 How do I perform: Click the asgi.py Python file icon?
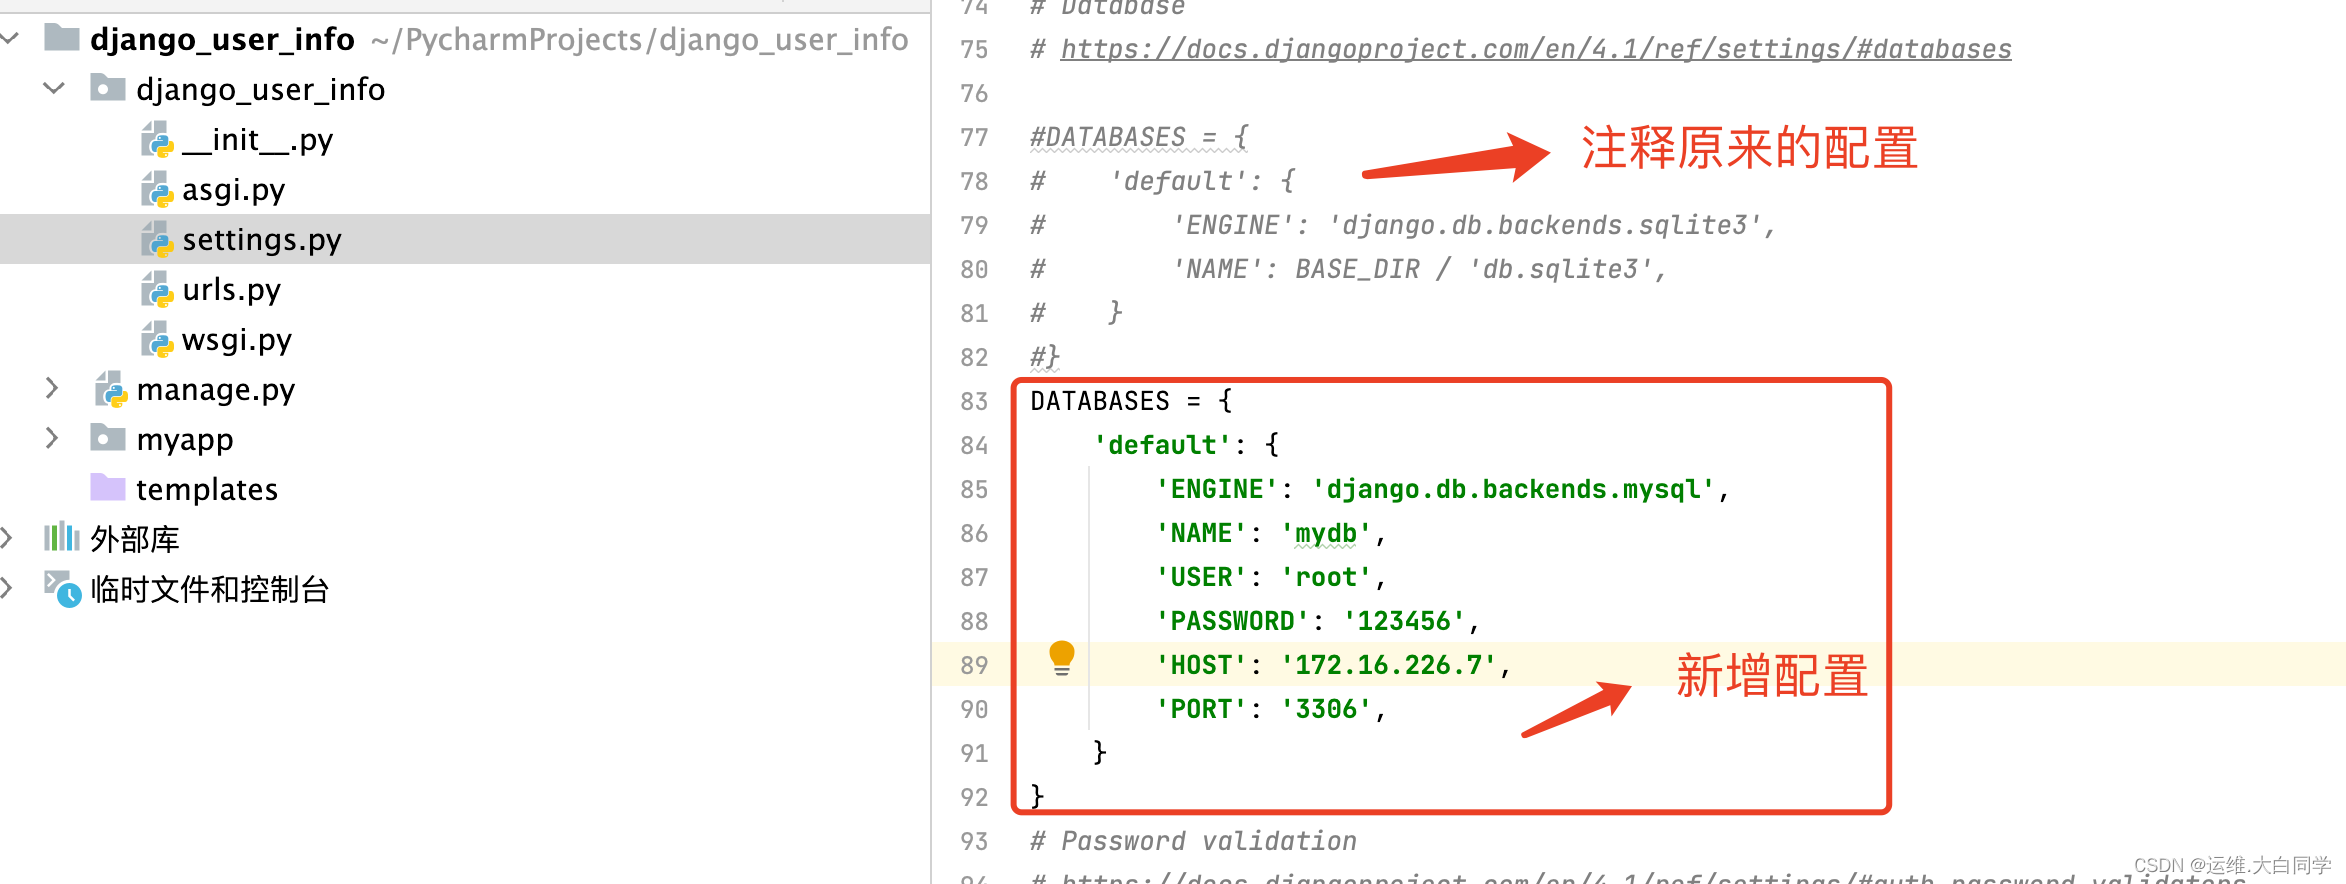pos(157,189)
